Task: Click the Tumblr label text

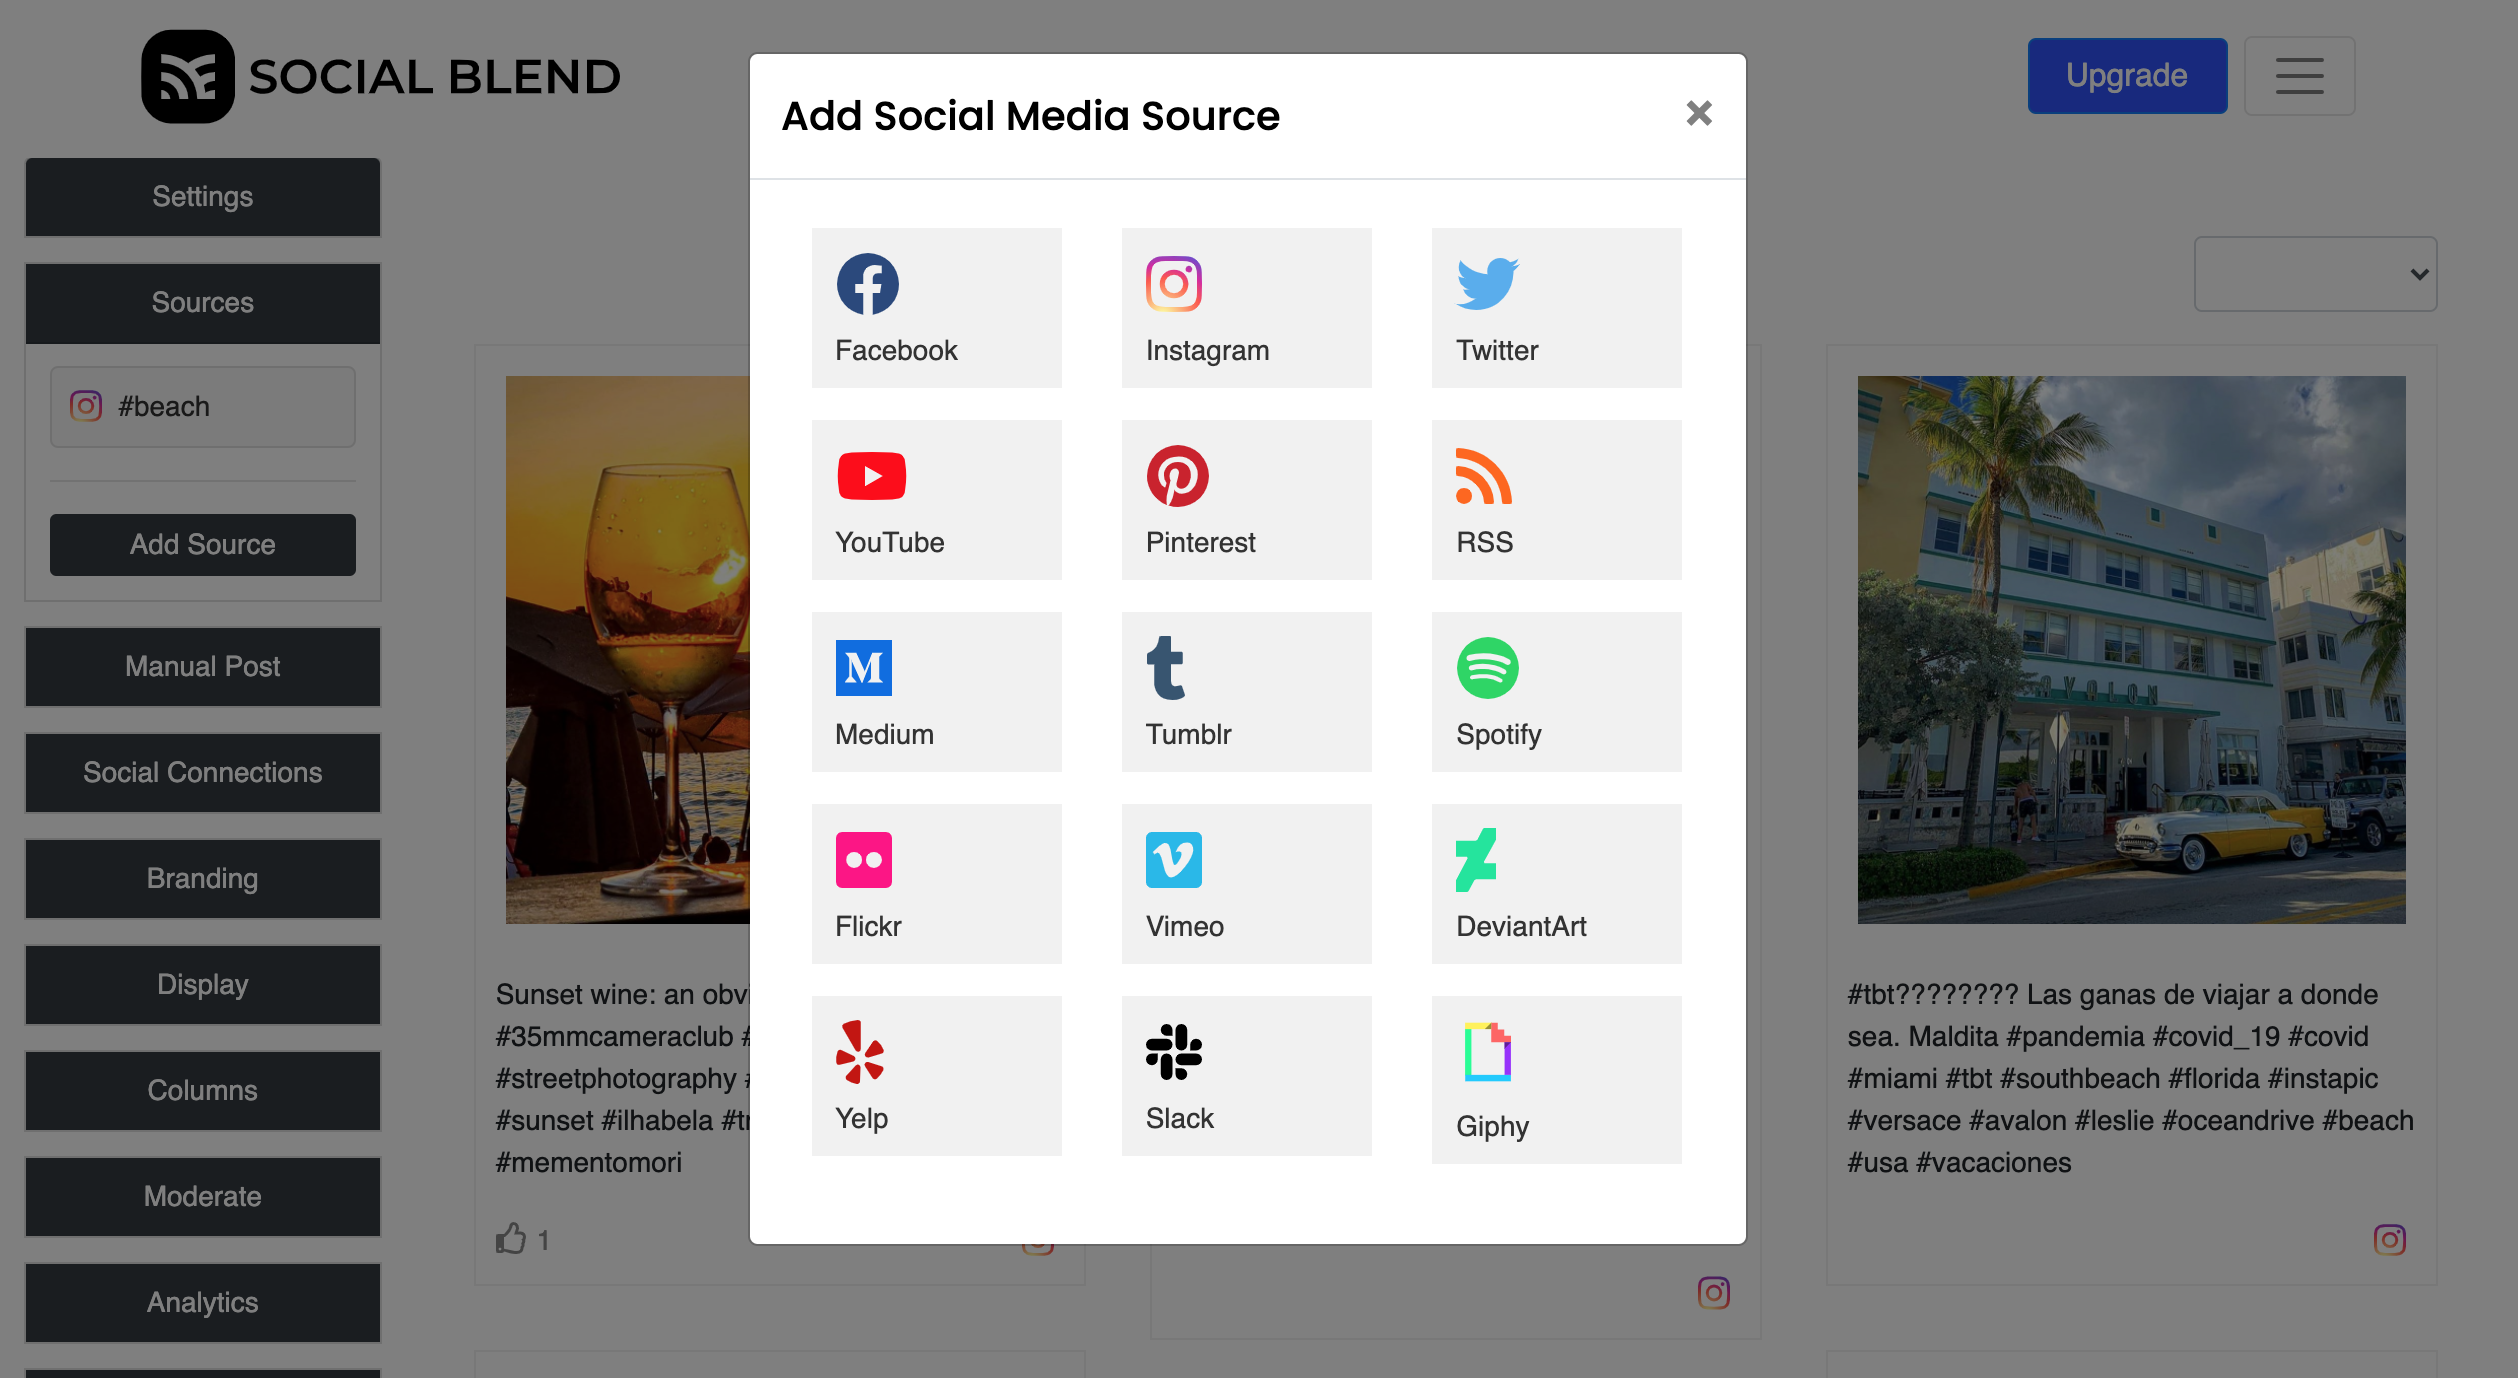Action: click(x=1188, y=734)
